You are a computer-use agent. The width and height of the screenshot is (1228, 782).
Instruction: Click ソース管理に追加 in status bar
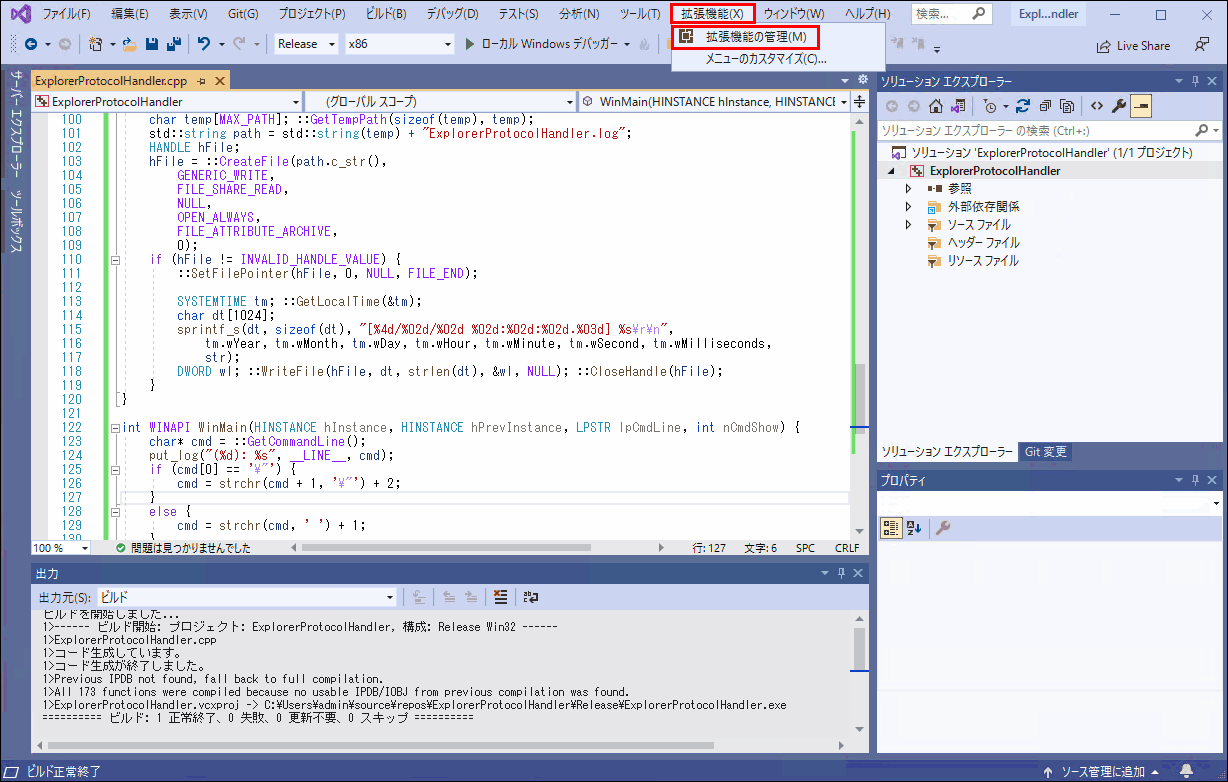pos(1102,772)
